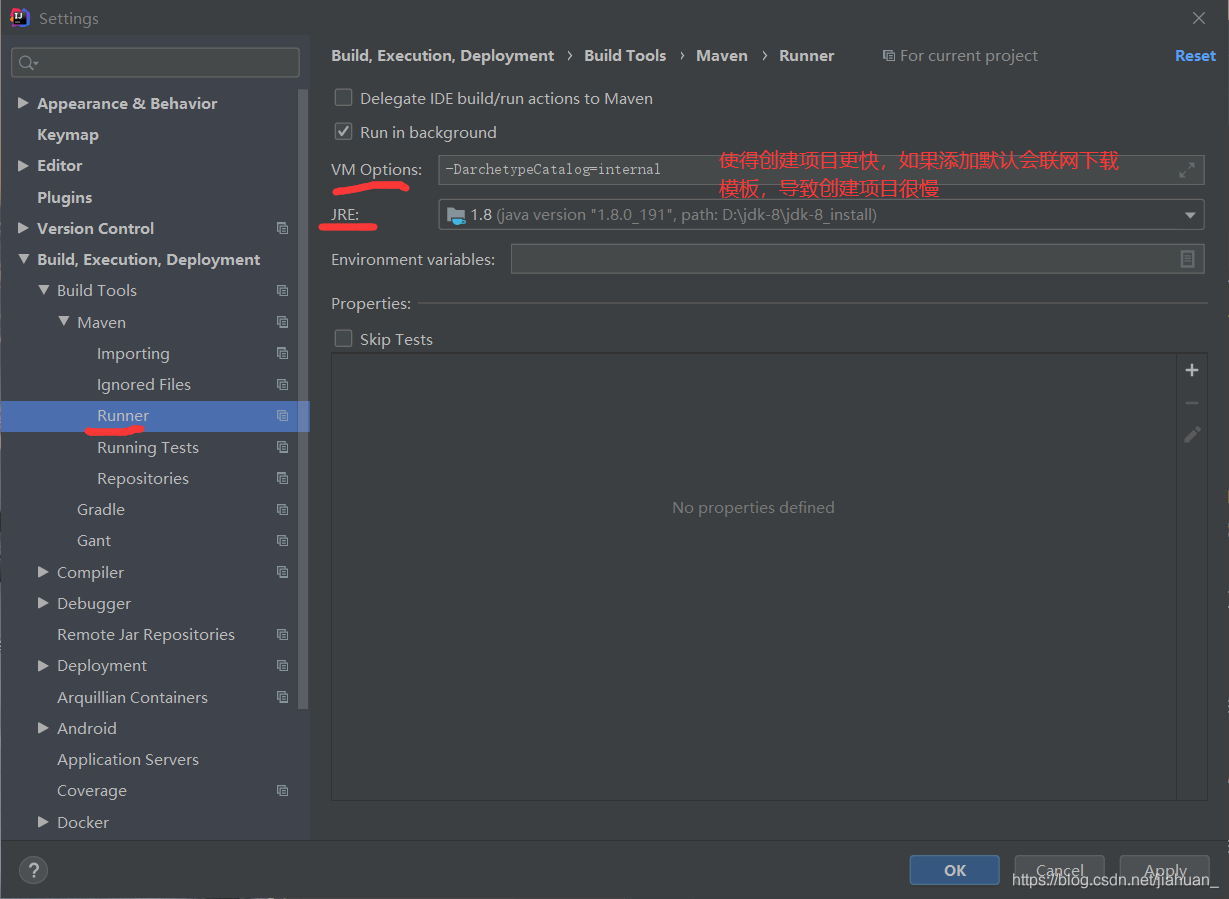Viewport: 1229px width, 899px height.
Task: Open Application Servers settings
Action: click(128, 759)
